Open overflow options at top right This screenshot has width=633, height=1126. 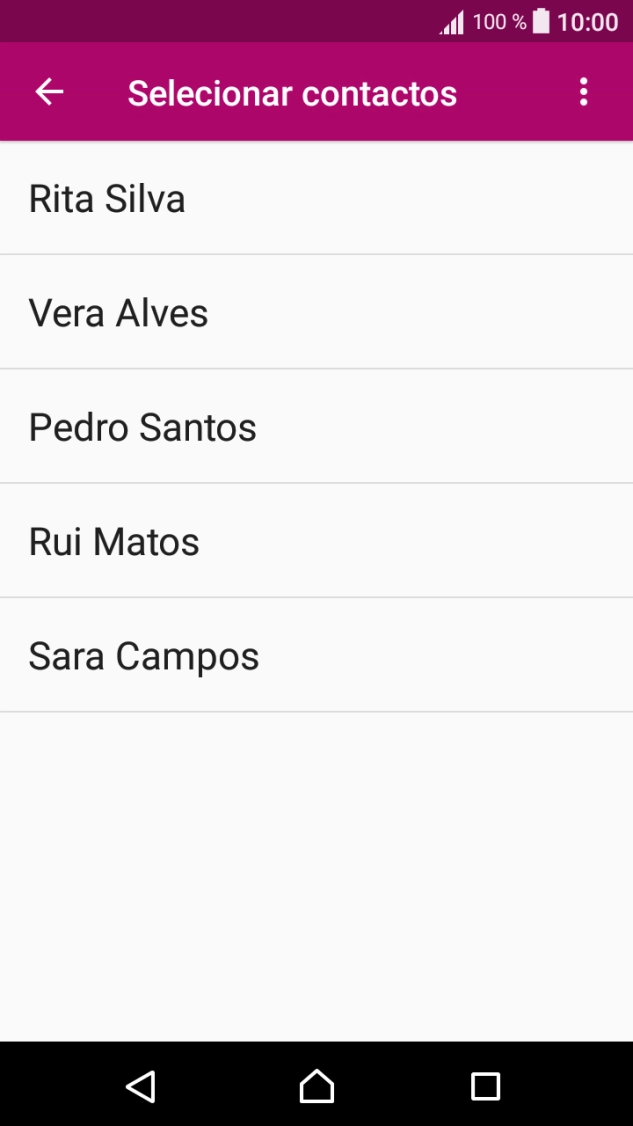click(584, 91)
